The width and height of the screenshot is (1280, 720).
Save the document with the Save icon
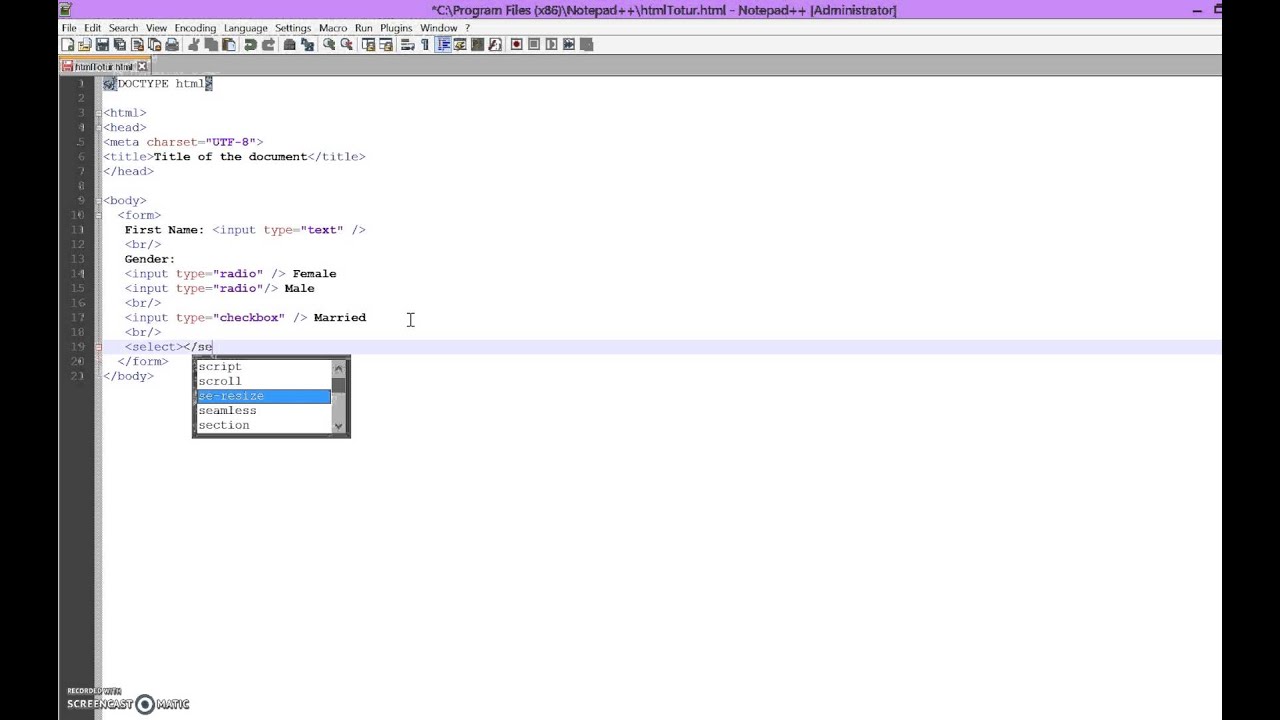pyautogui.click(x=102, y=44)
